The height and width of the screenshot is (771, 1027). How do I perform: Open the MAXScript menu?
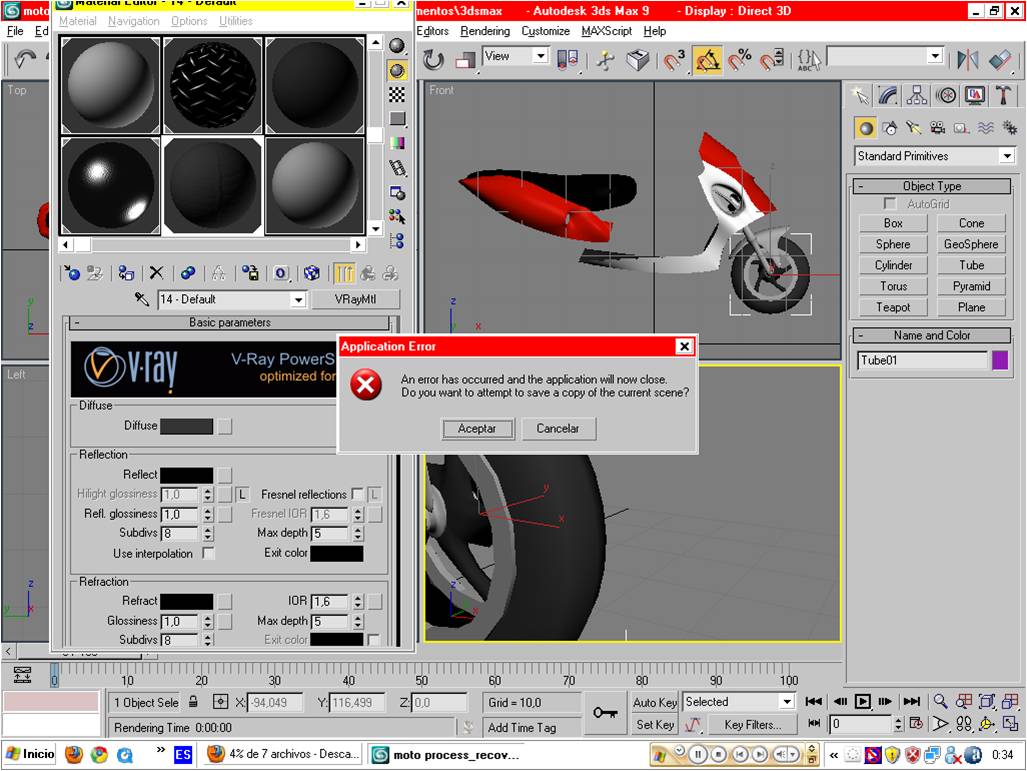pos(607,31)
